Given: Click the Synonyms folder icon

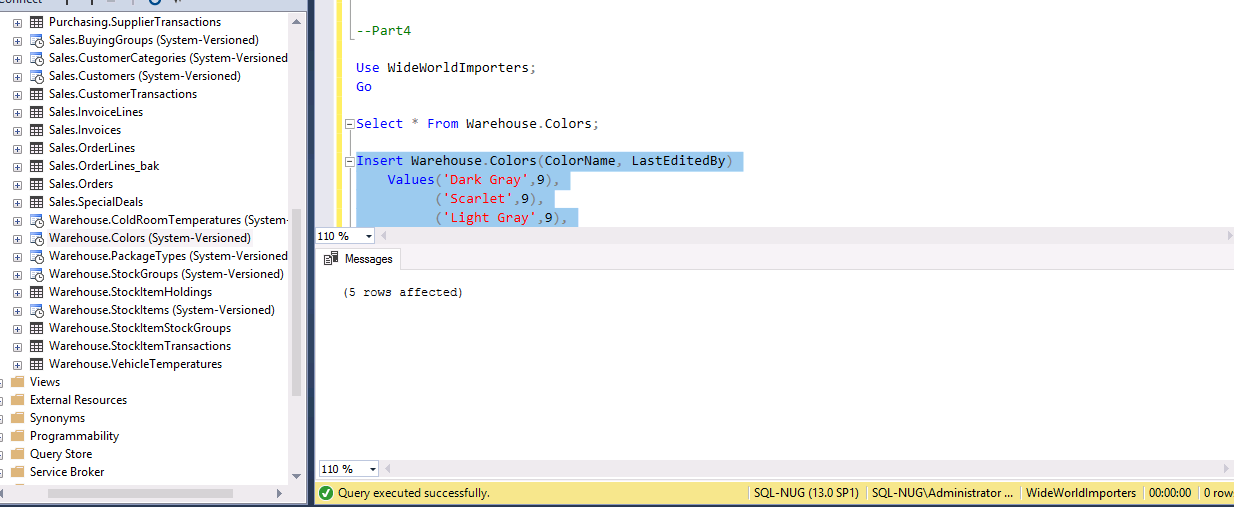Looking at the screenshot, I should tap(17, 418).
